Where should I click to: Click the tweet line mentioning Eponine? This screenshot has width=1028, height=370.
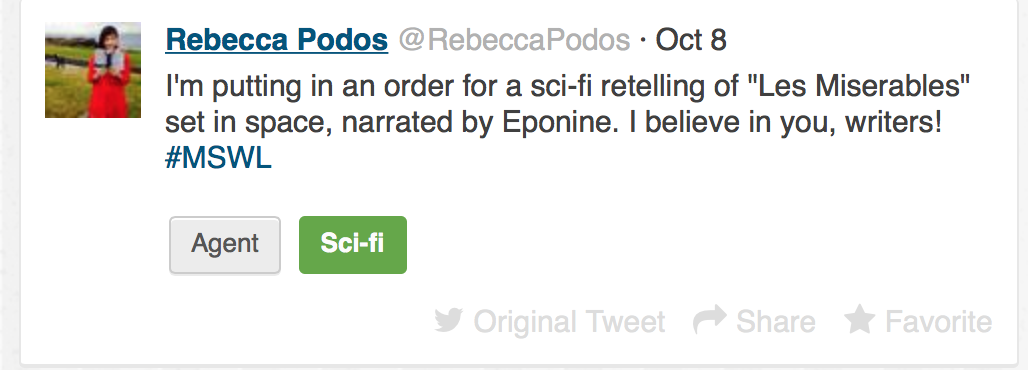tap(554, 123)
